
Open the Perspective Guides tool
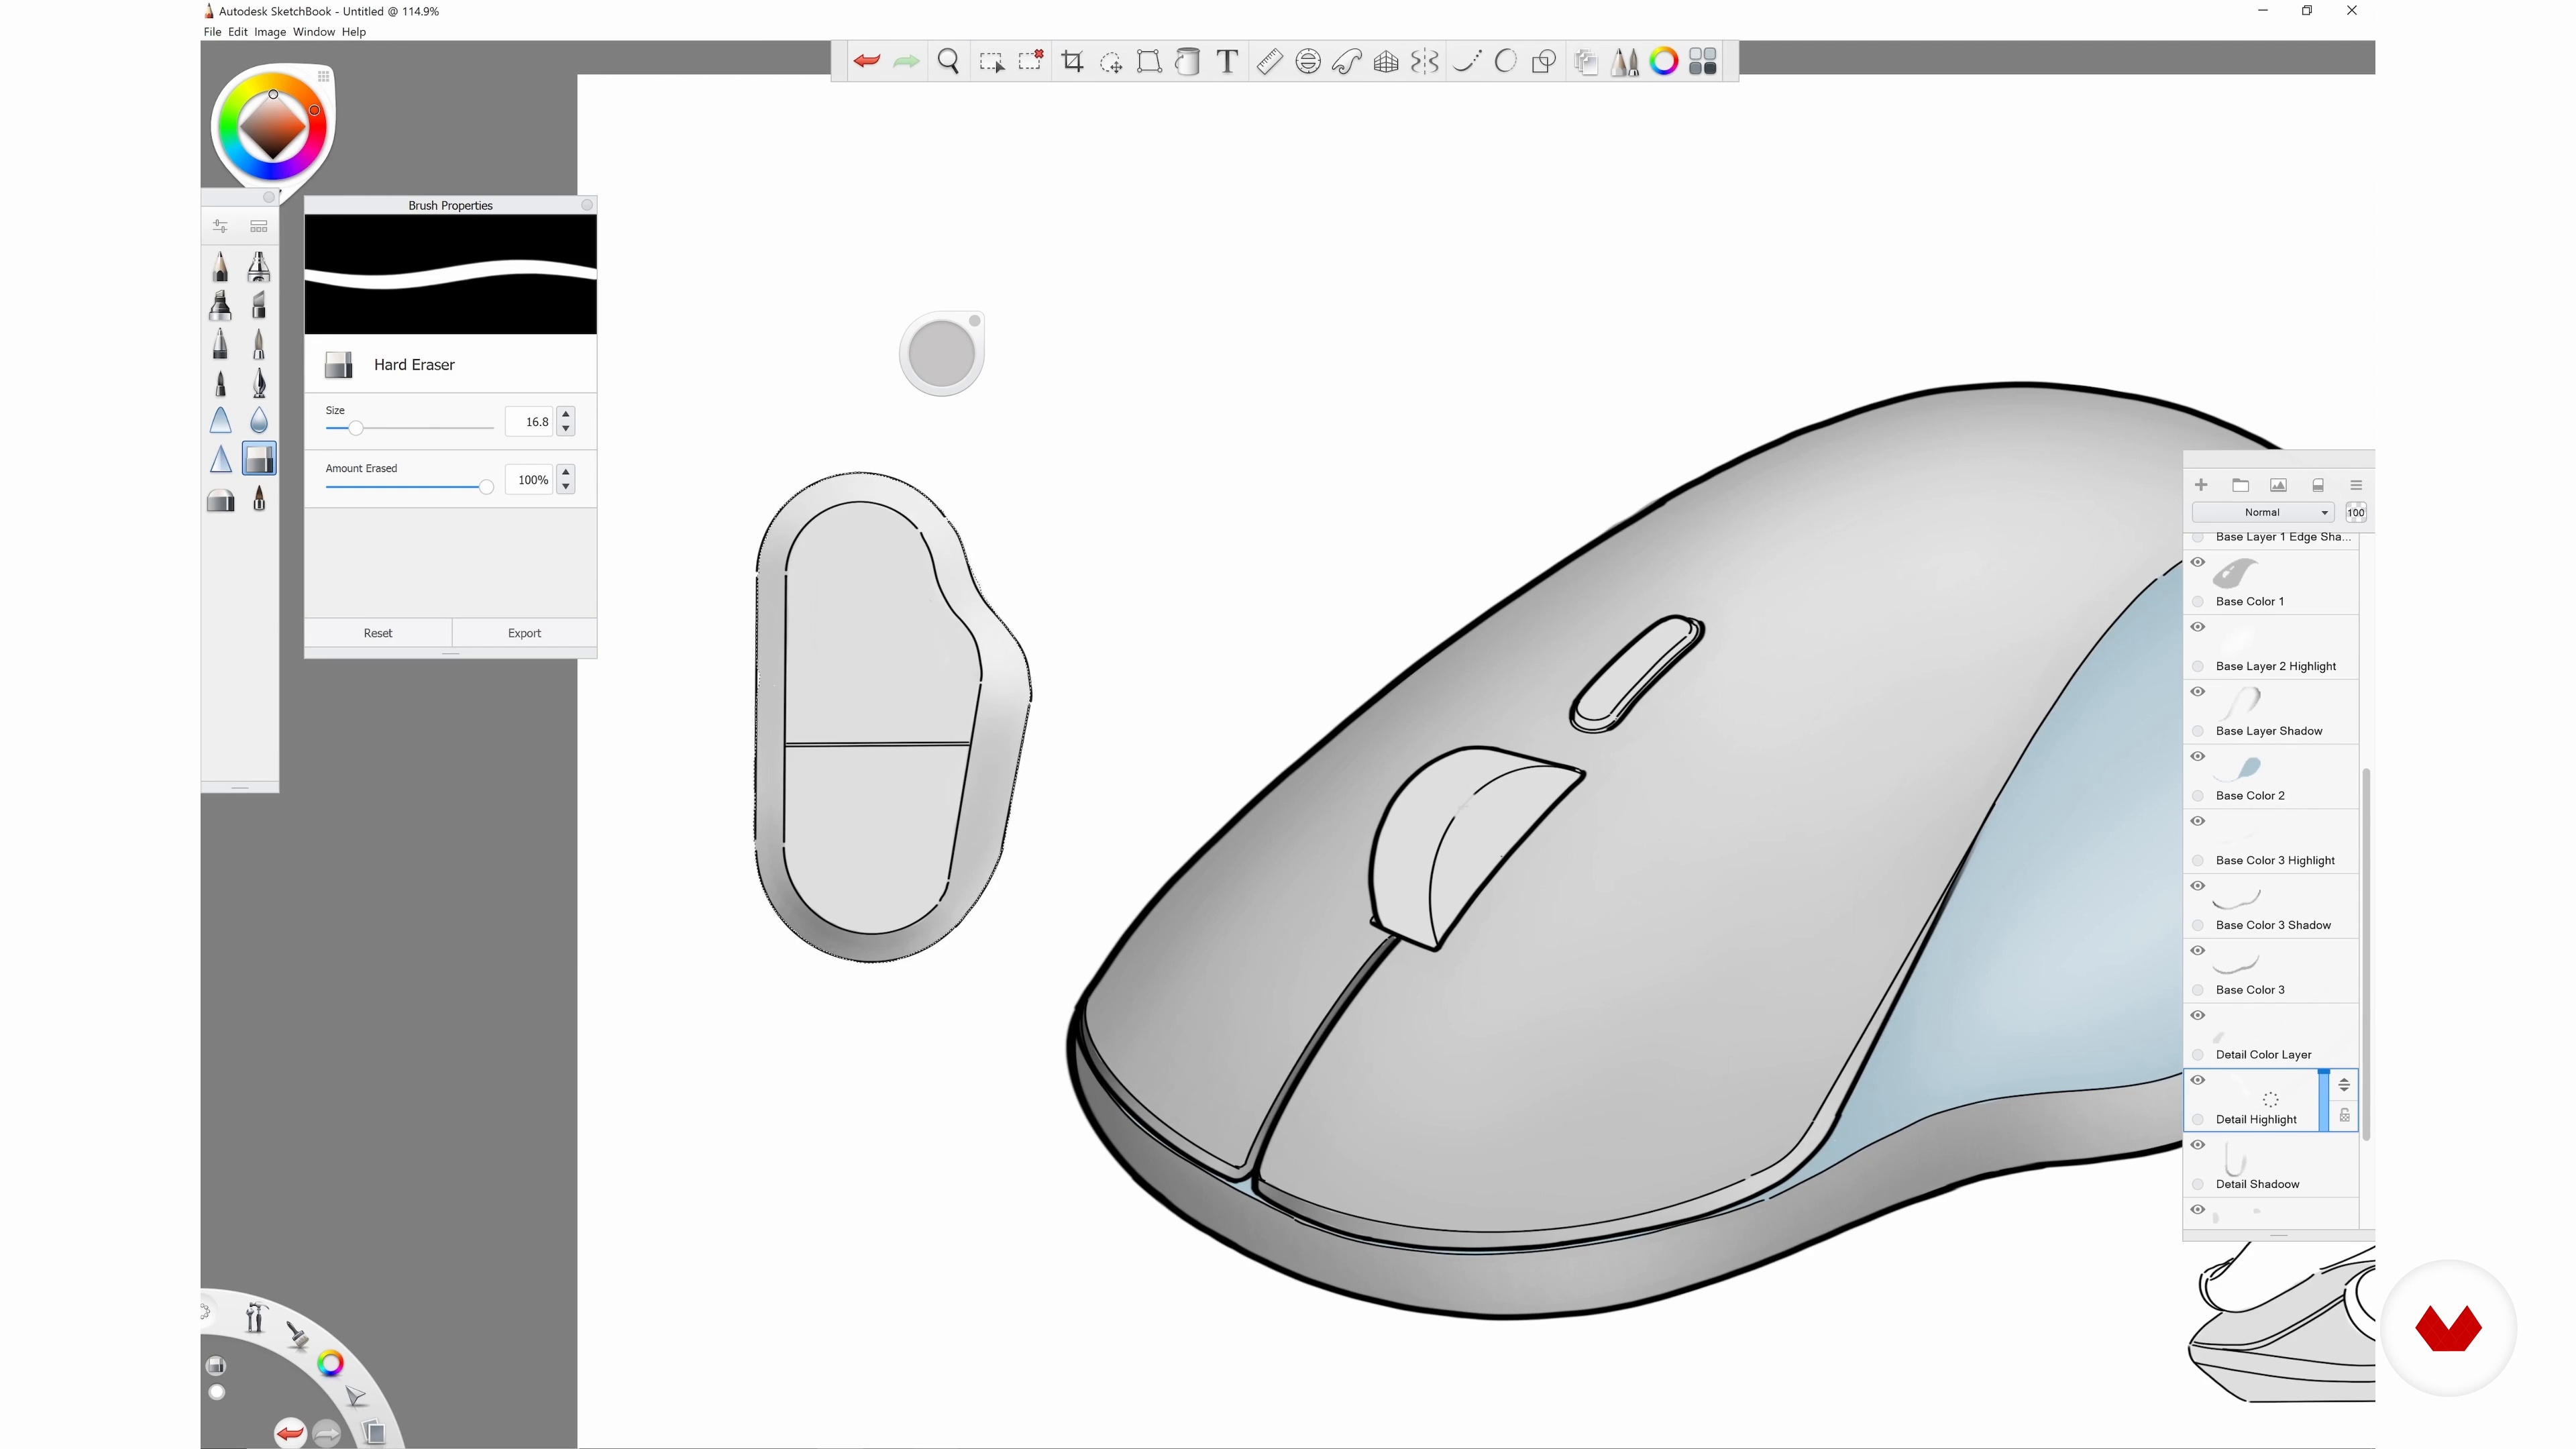[1386, 61]
